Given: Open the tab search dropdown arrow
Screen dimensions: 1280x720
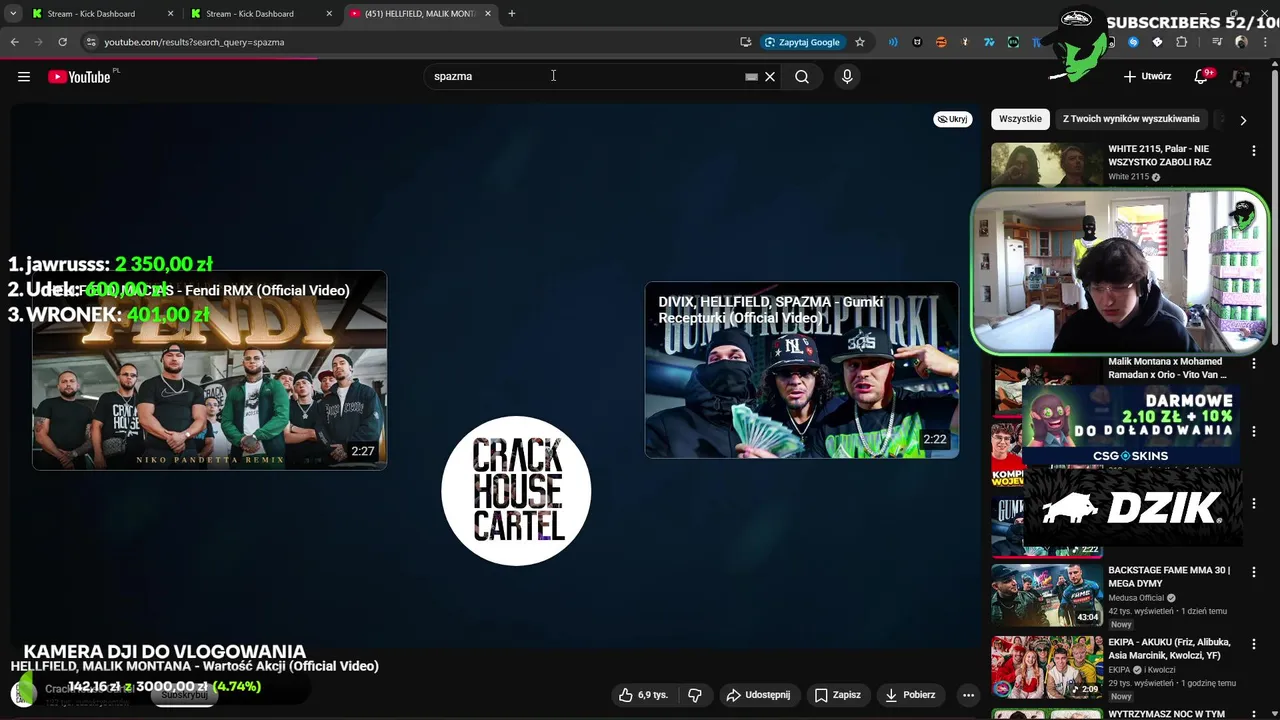Looking at the screenshot, I should coord(13,14).
